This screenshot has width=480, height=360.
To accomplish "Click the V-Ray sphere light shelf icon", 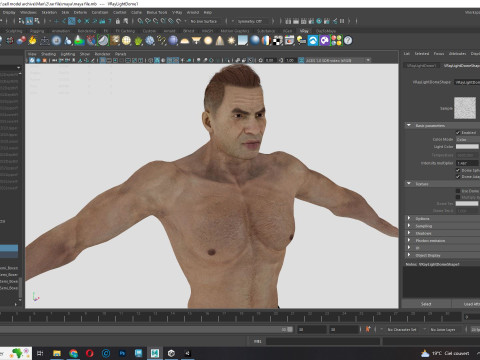I will click(x=208, y=41).
